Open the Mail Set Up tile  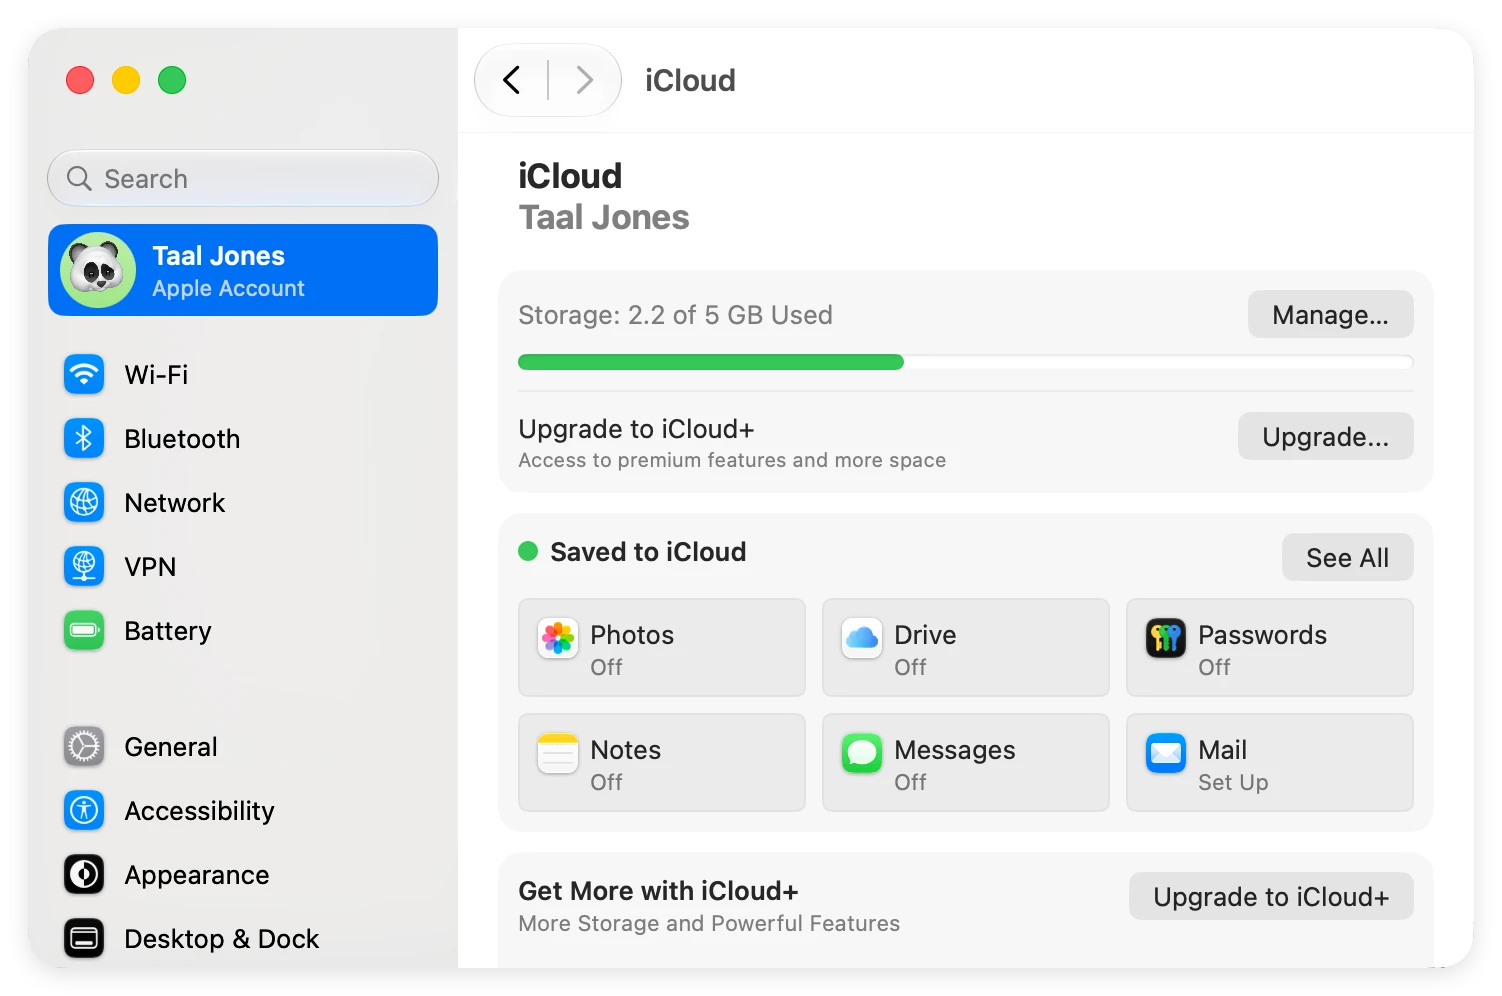[x=1270, y=763]
